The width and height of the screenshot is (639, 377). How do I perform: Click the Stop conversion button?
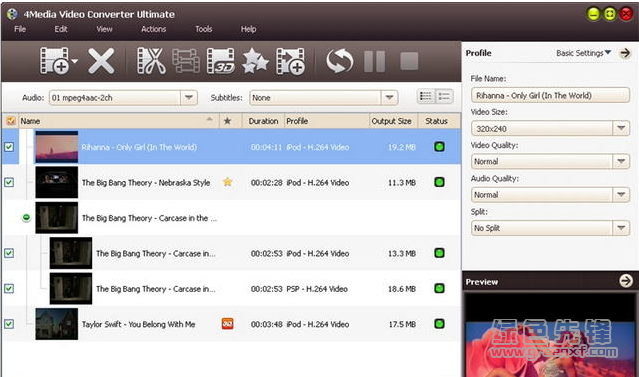tap(409, 62)
